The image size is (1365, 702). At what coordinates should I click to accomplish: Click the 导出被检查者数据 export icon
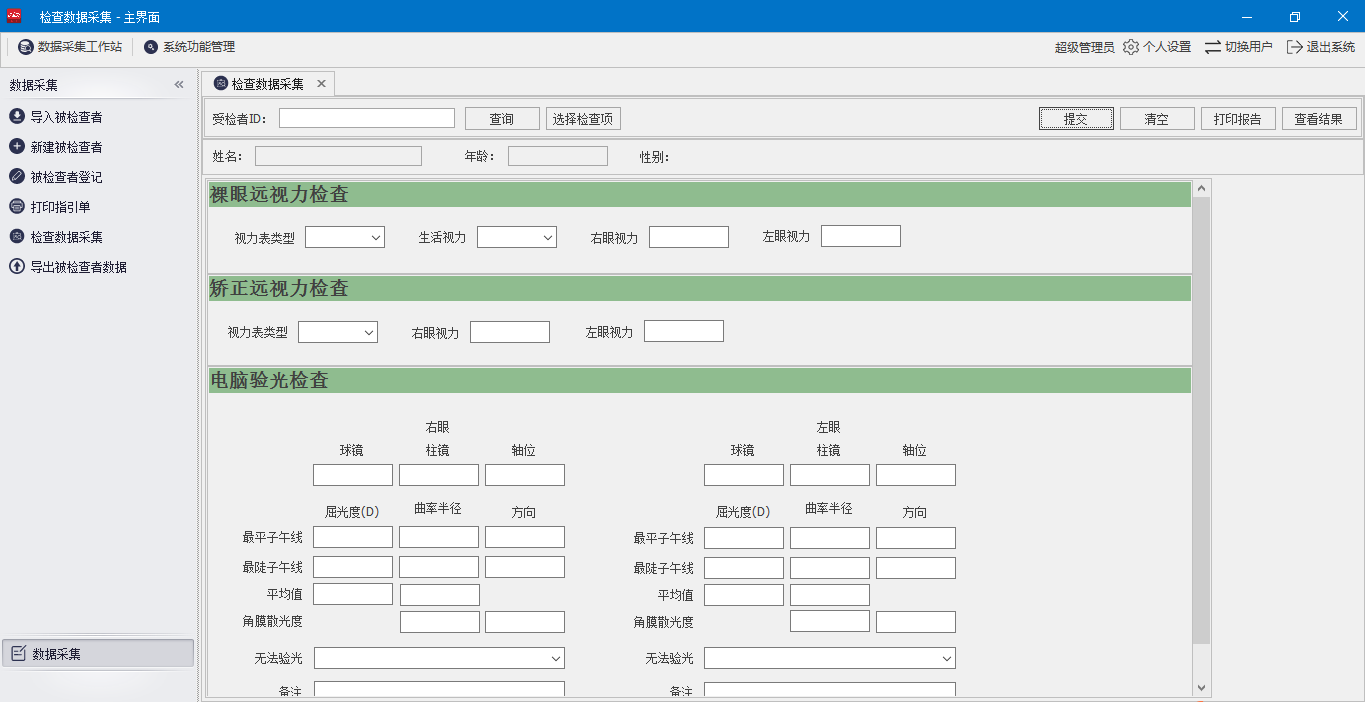17,267
